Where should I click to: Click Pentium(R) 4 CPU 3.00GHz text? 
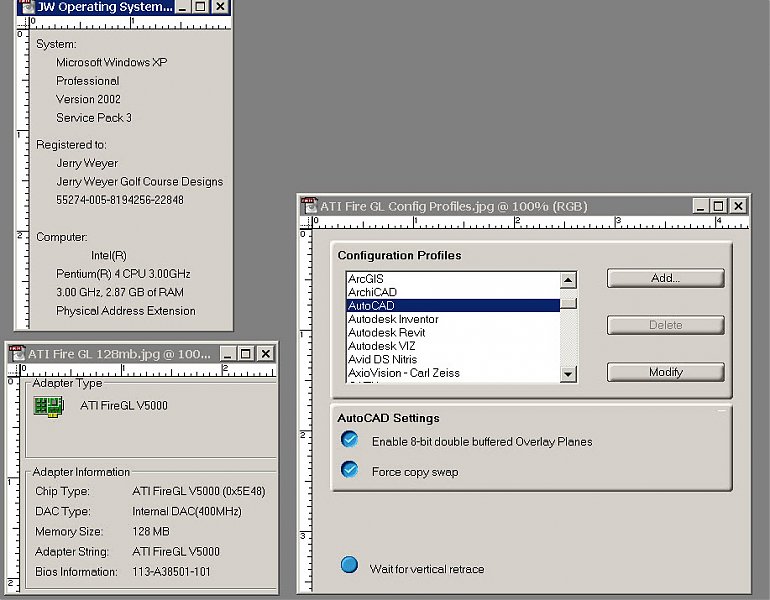click(x=123, y=274)
